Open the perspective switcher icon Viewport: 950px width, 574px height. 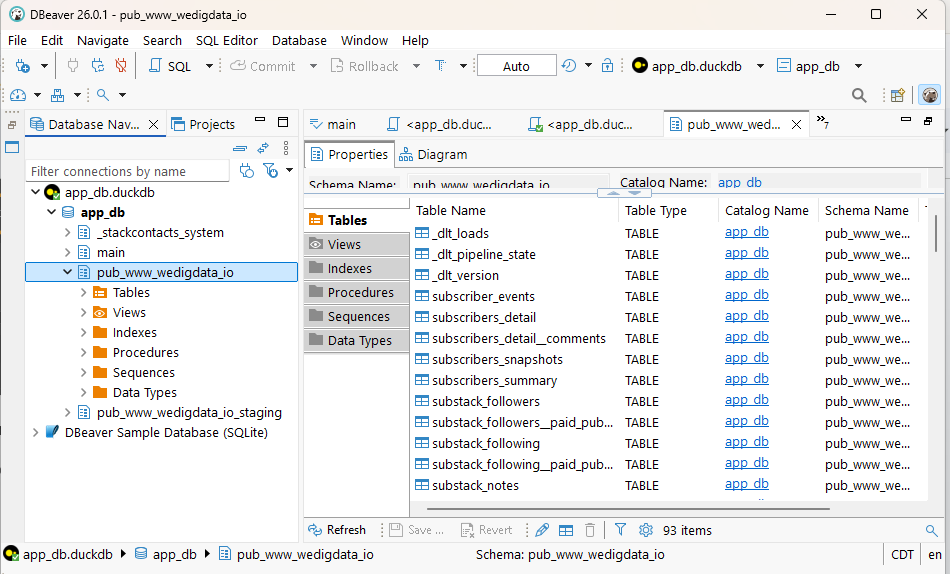(x=897, y=95)
